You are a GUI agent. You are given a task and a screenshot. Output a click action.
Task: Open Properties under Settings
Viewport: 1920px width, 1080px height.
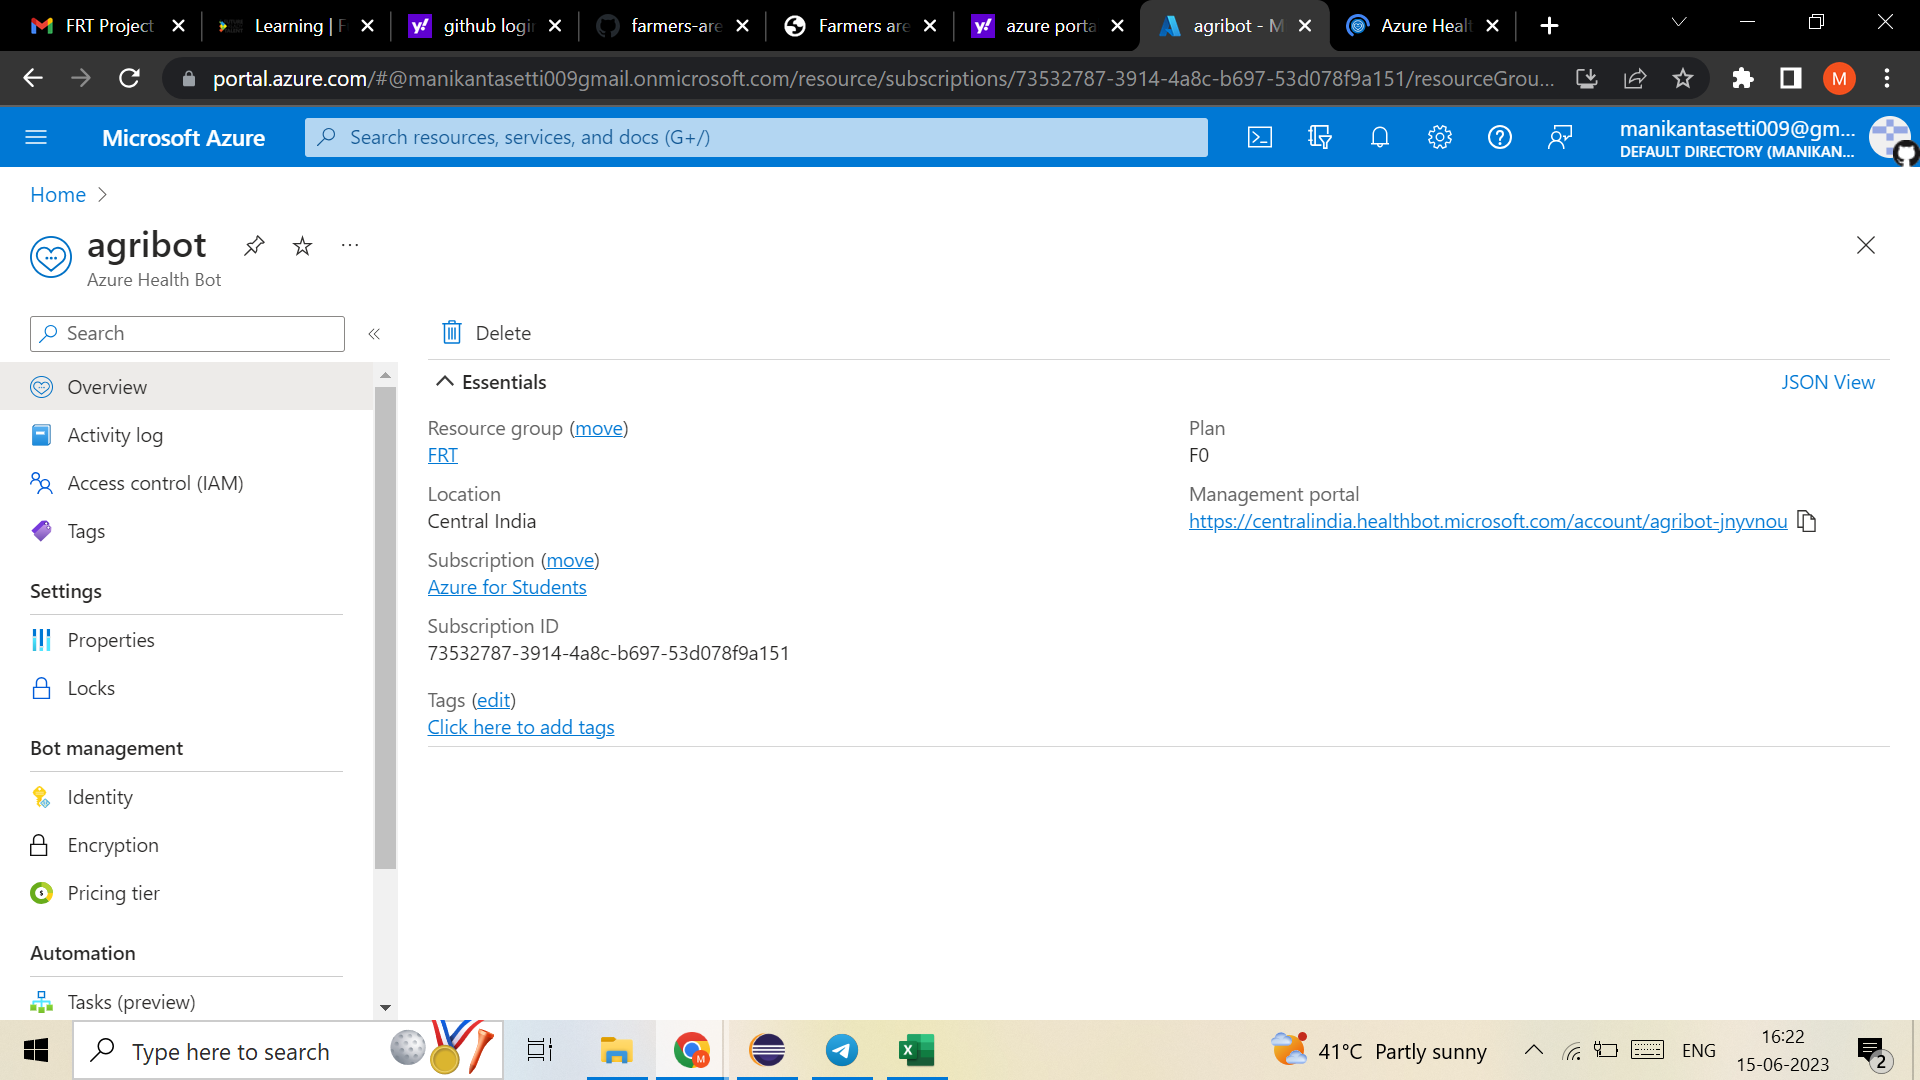(110, 640)
